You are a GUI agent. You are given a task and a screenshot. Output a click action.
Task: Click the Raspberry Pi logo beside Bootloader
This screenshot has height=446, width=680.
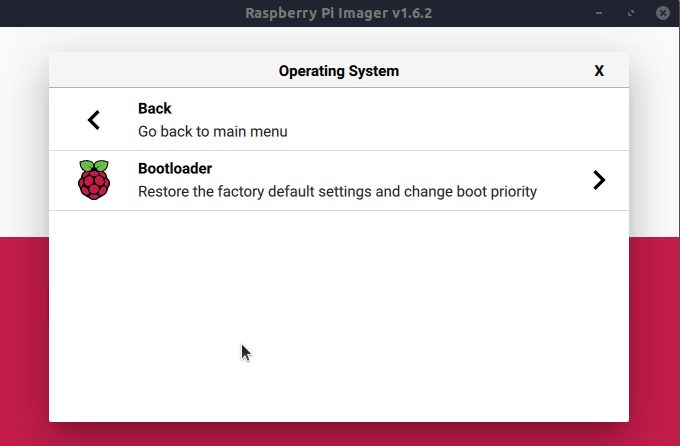pyautogui.click(x=94, y=180)
